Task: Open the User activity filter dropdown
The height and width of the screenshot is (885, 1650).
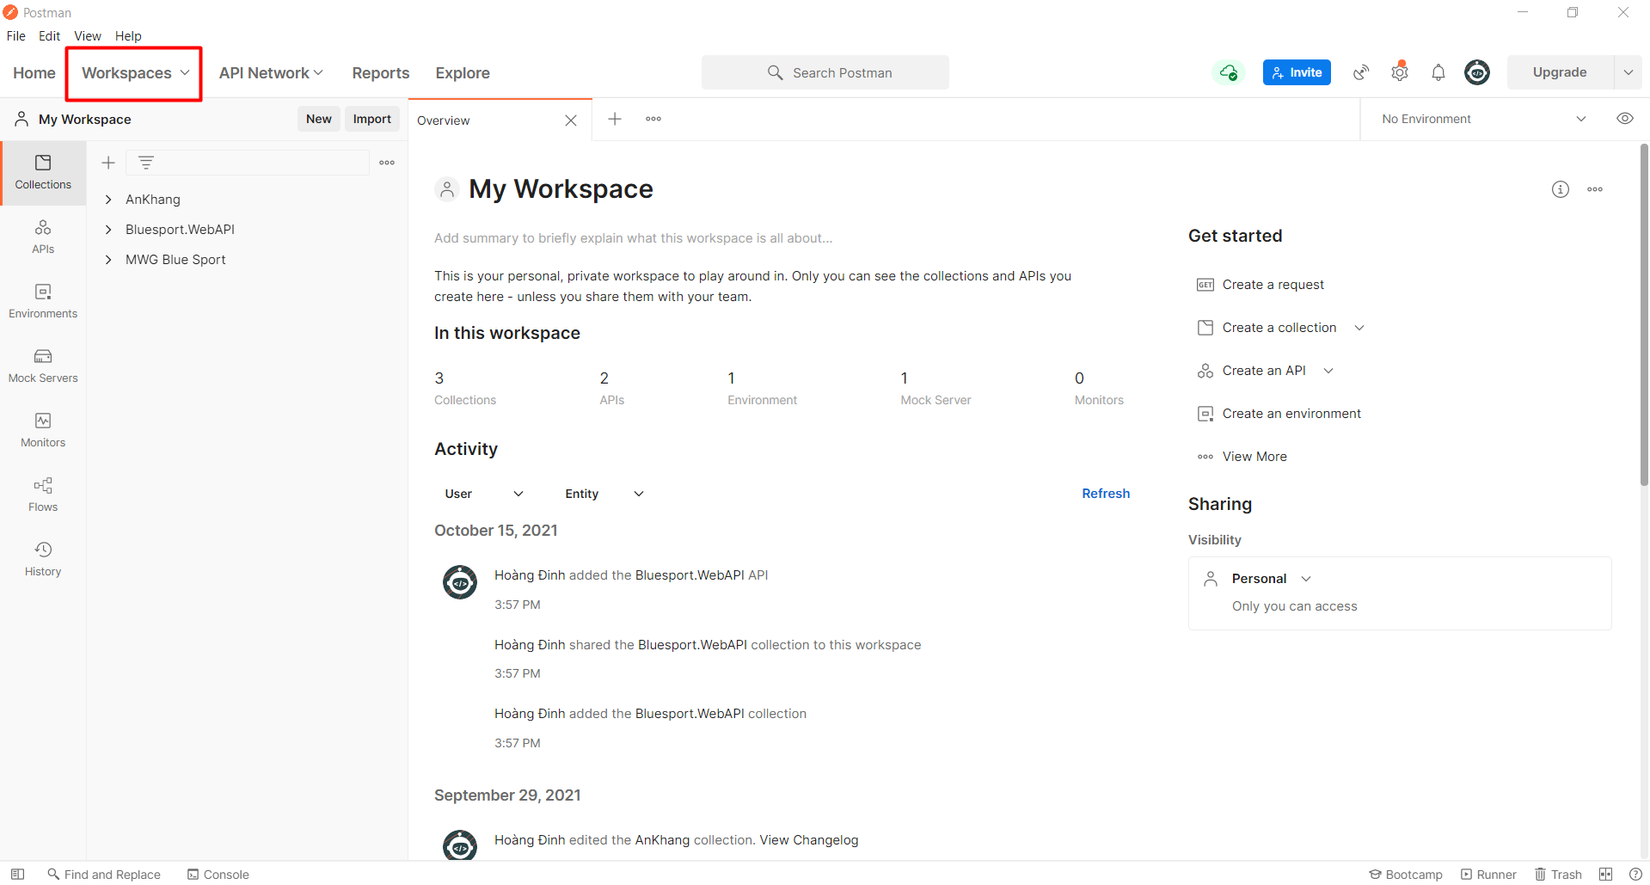Action: (484, 494)
